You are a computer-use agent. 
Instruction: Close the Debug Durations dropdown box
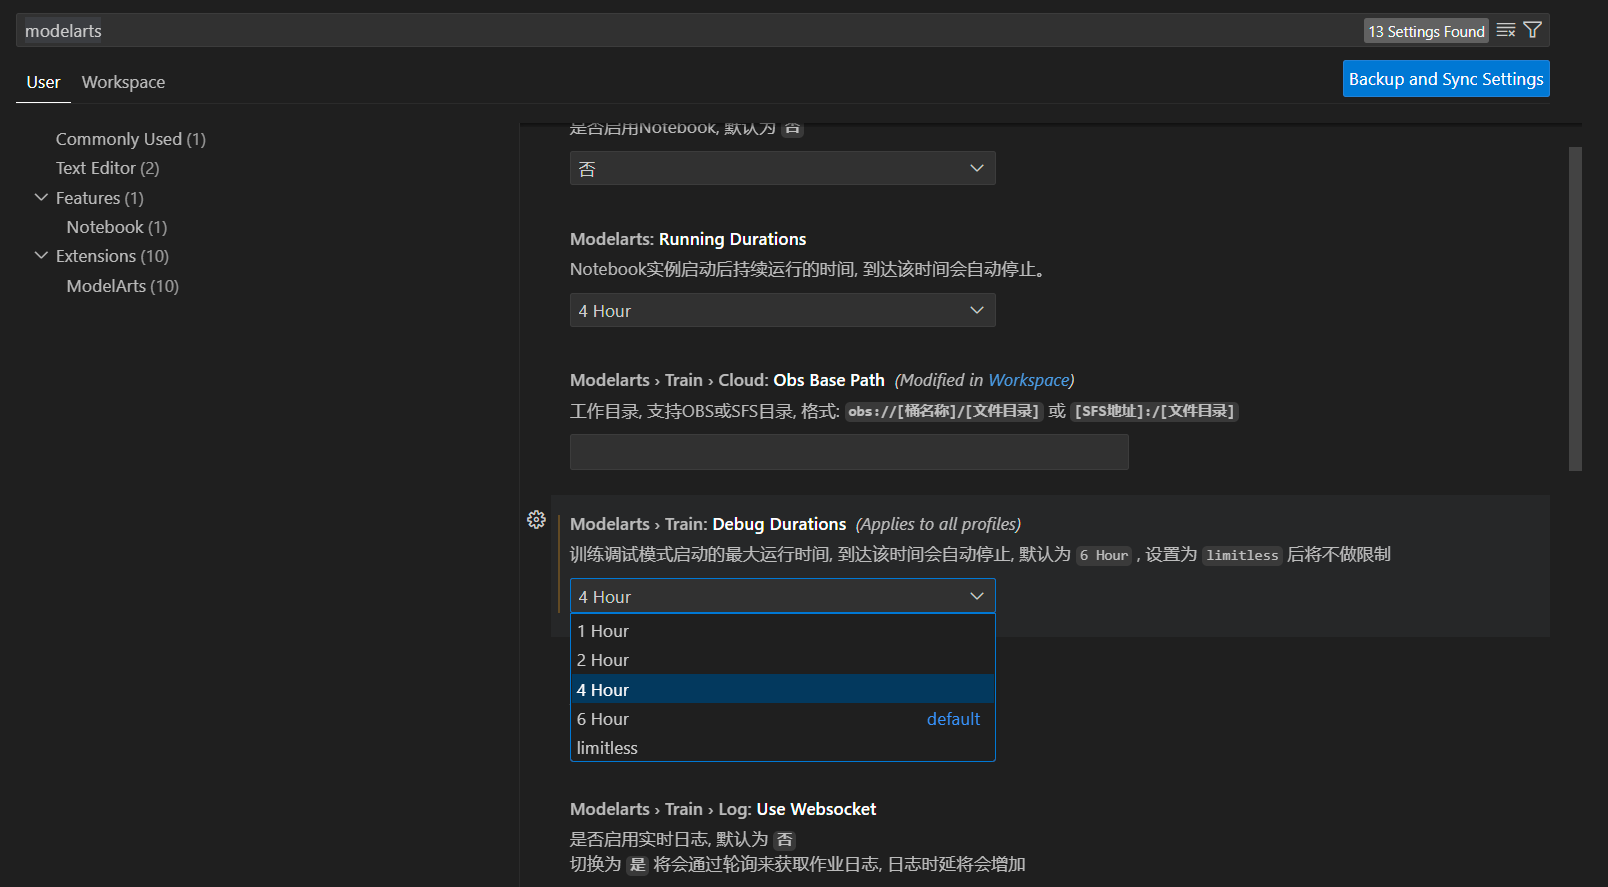click(783, 596)
